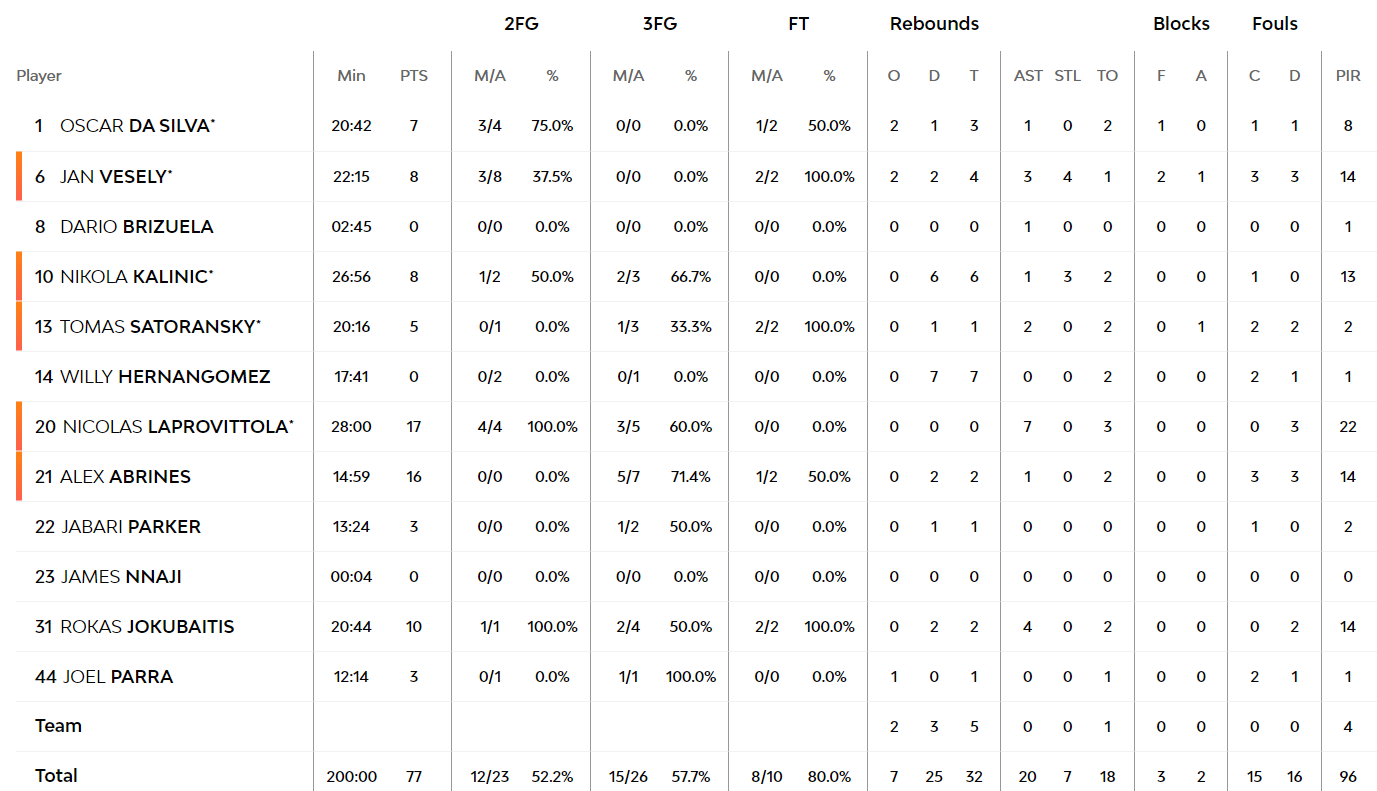Viewport: 1377px width, 791px height.
Task: Select Rokas Jokubaitis player name
Action: pyautogui.click(x=147, y=626)
